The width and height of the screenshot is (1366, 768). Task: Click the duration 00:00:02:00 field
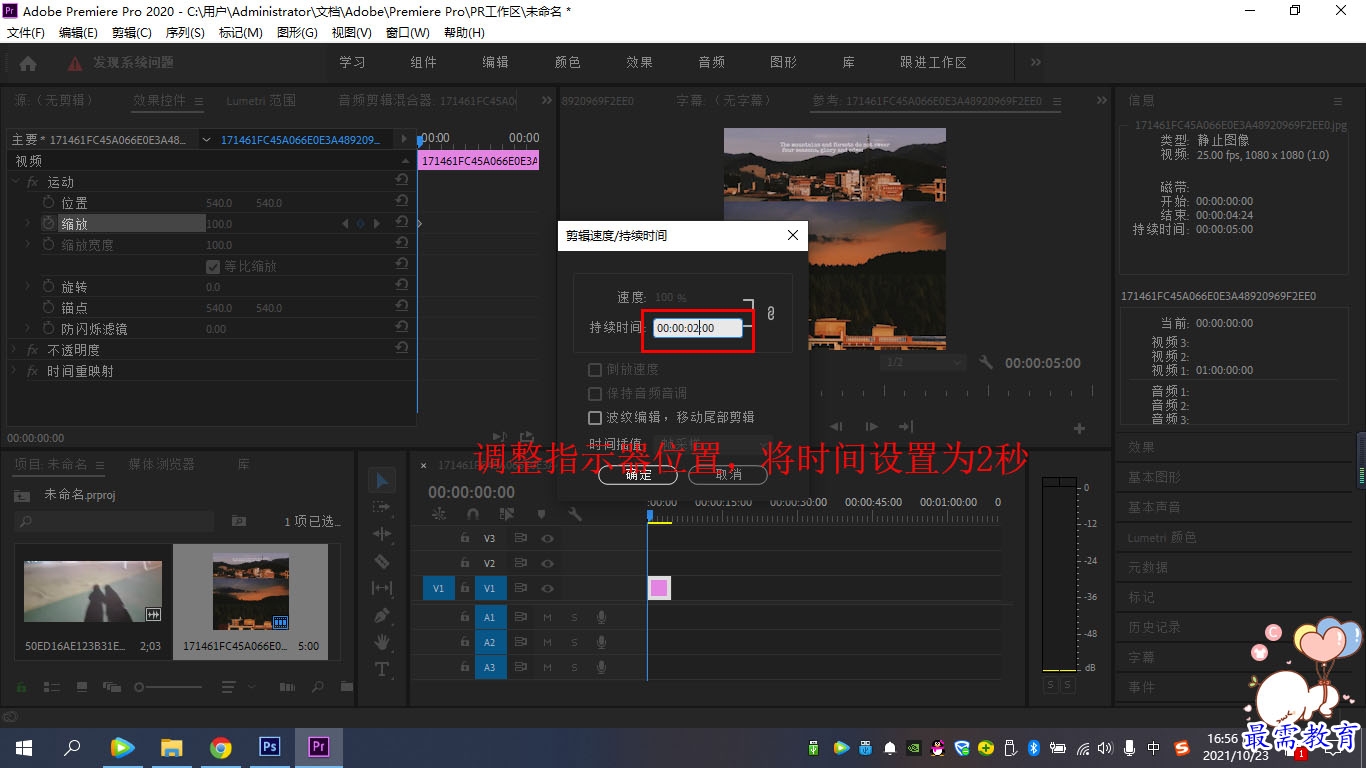click(x=698, y=328)
